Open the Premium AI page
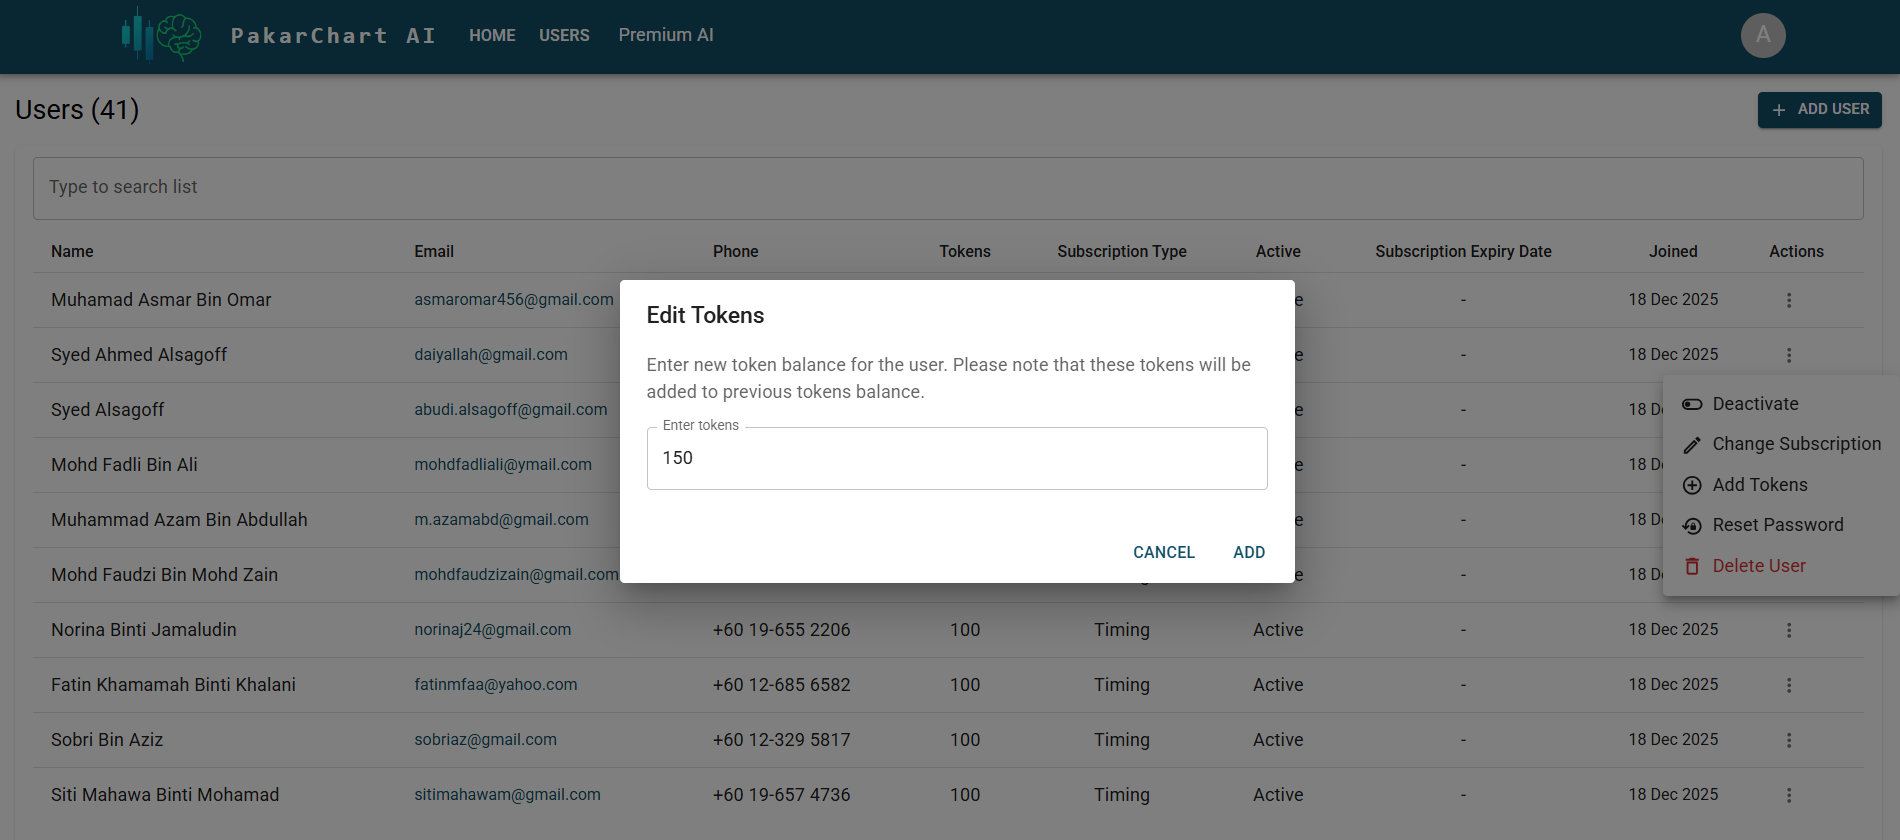 [666, 35]
